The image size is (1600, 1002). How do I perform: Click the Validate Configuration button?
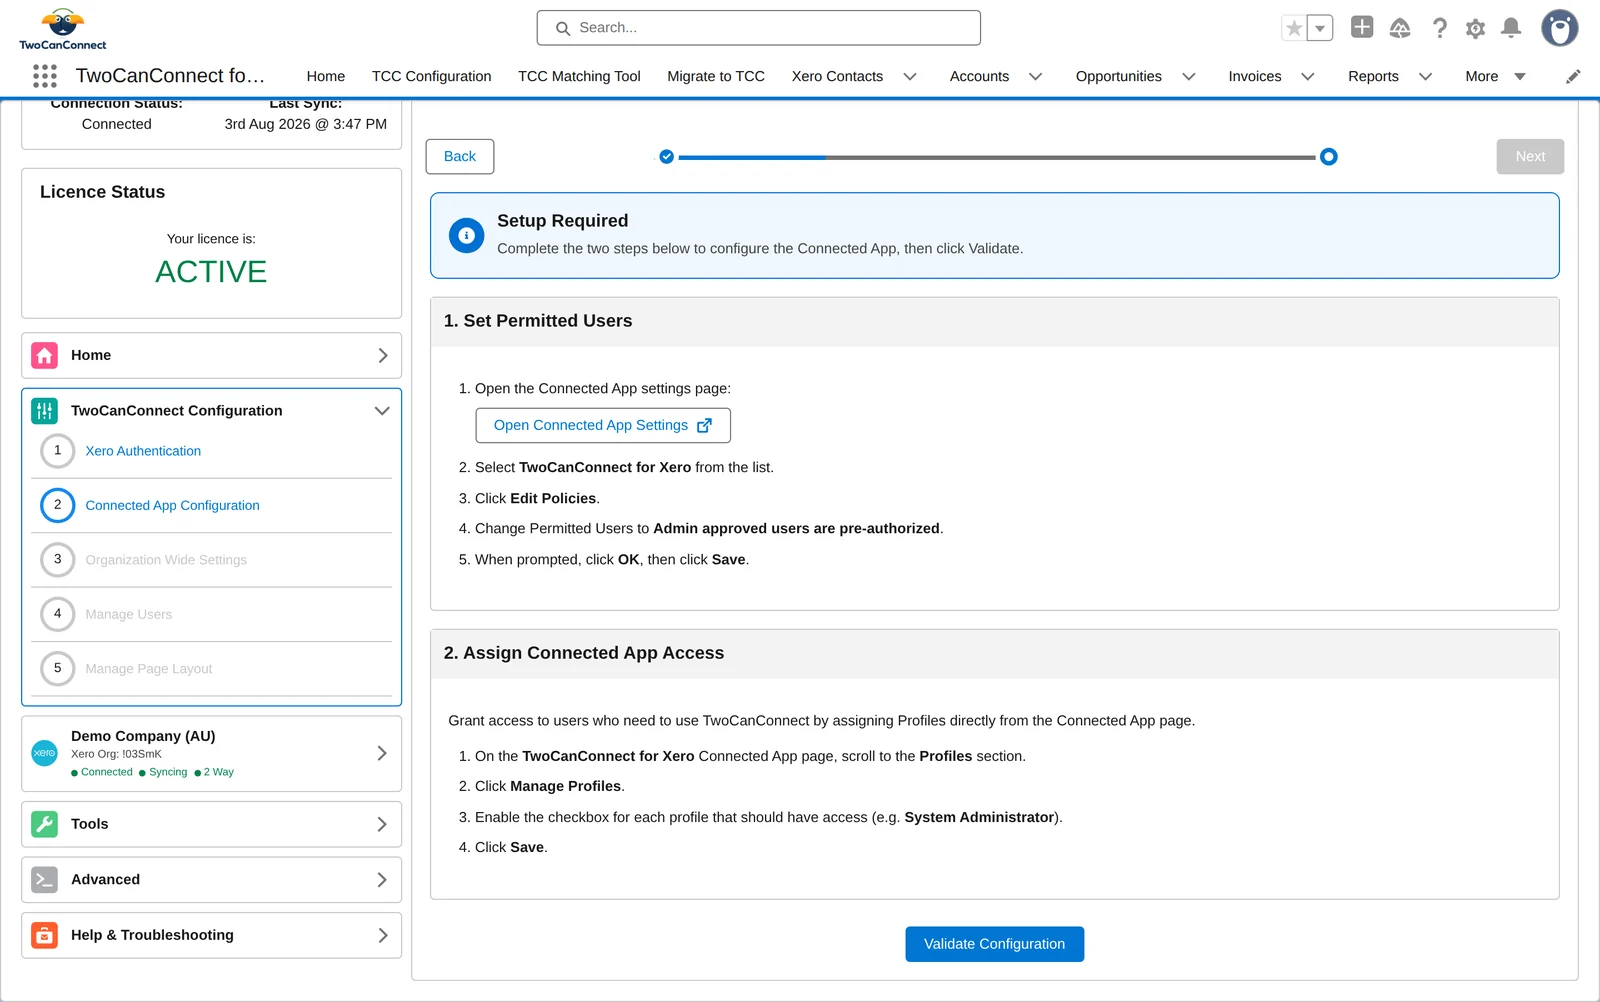[x=995, y=944]
